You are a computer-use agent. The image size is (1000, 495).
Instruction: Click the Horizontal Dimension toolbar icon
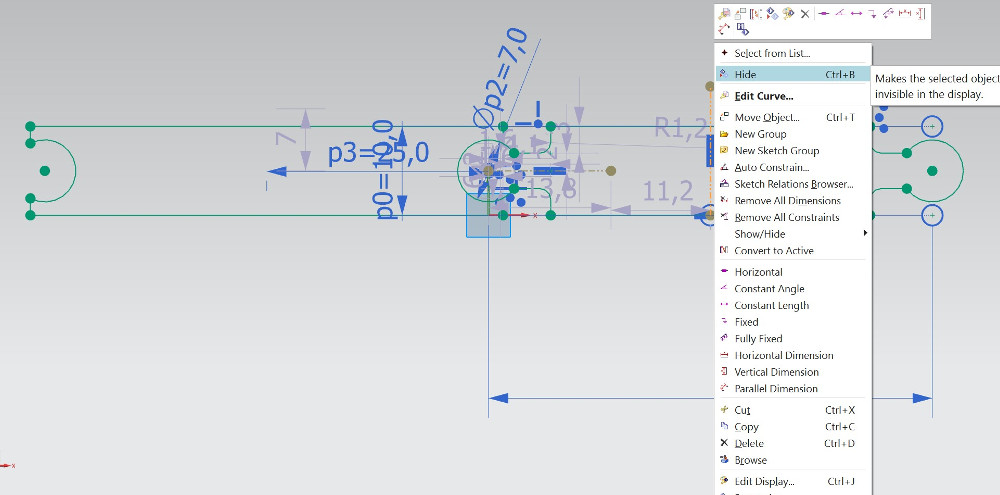(905, 13)
